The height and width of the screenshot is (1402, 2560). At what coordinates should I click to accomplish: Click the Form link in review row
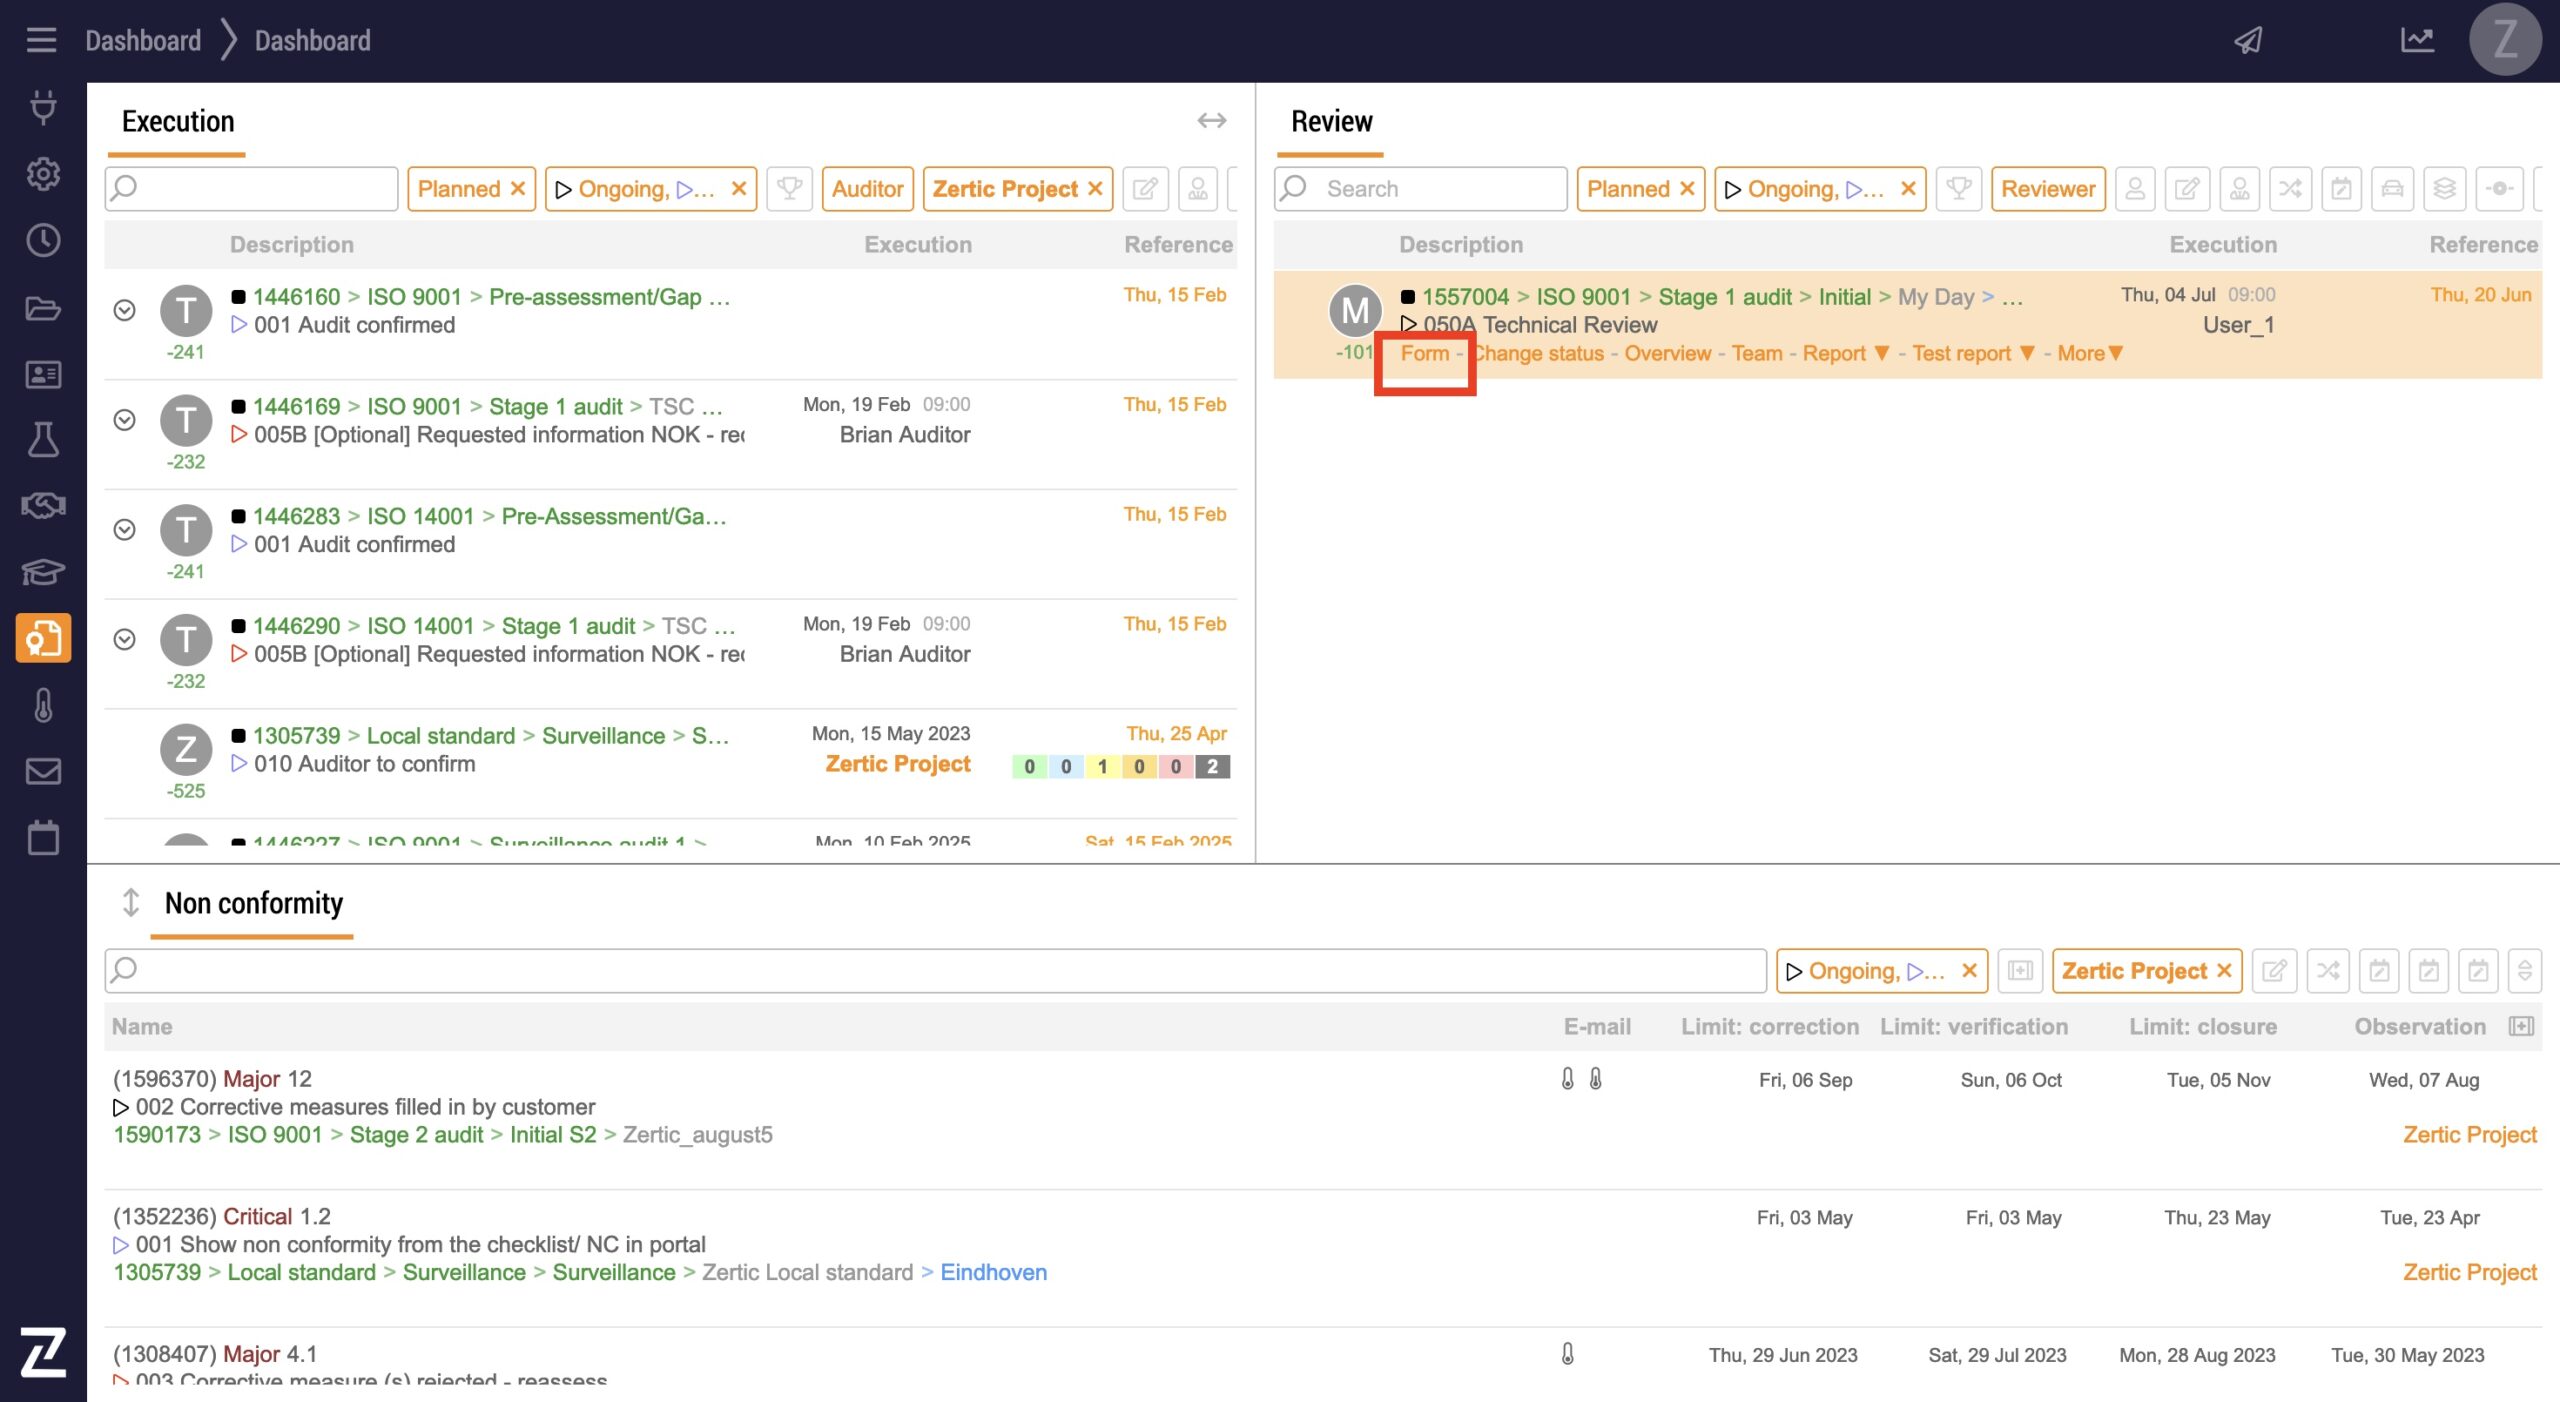tap(1424, 353)
